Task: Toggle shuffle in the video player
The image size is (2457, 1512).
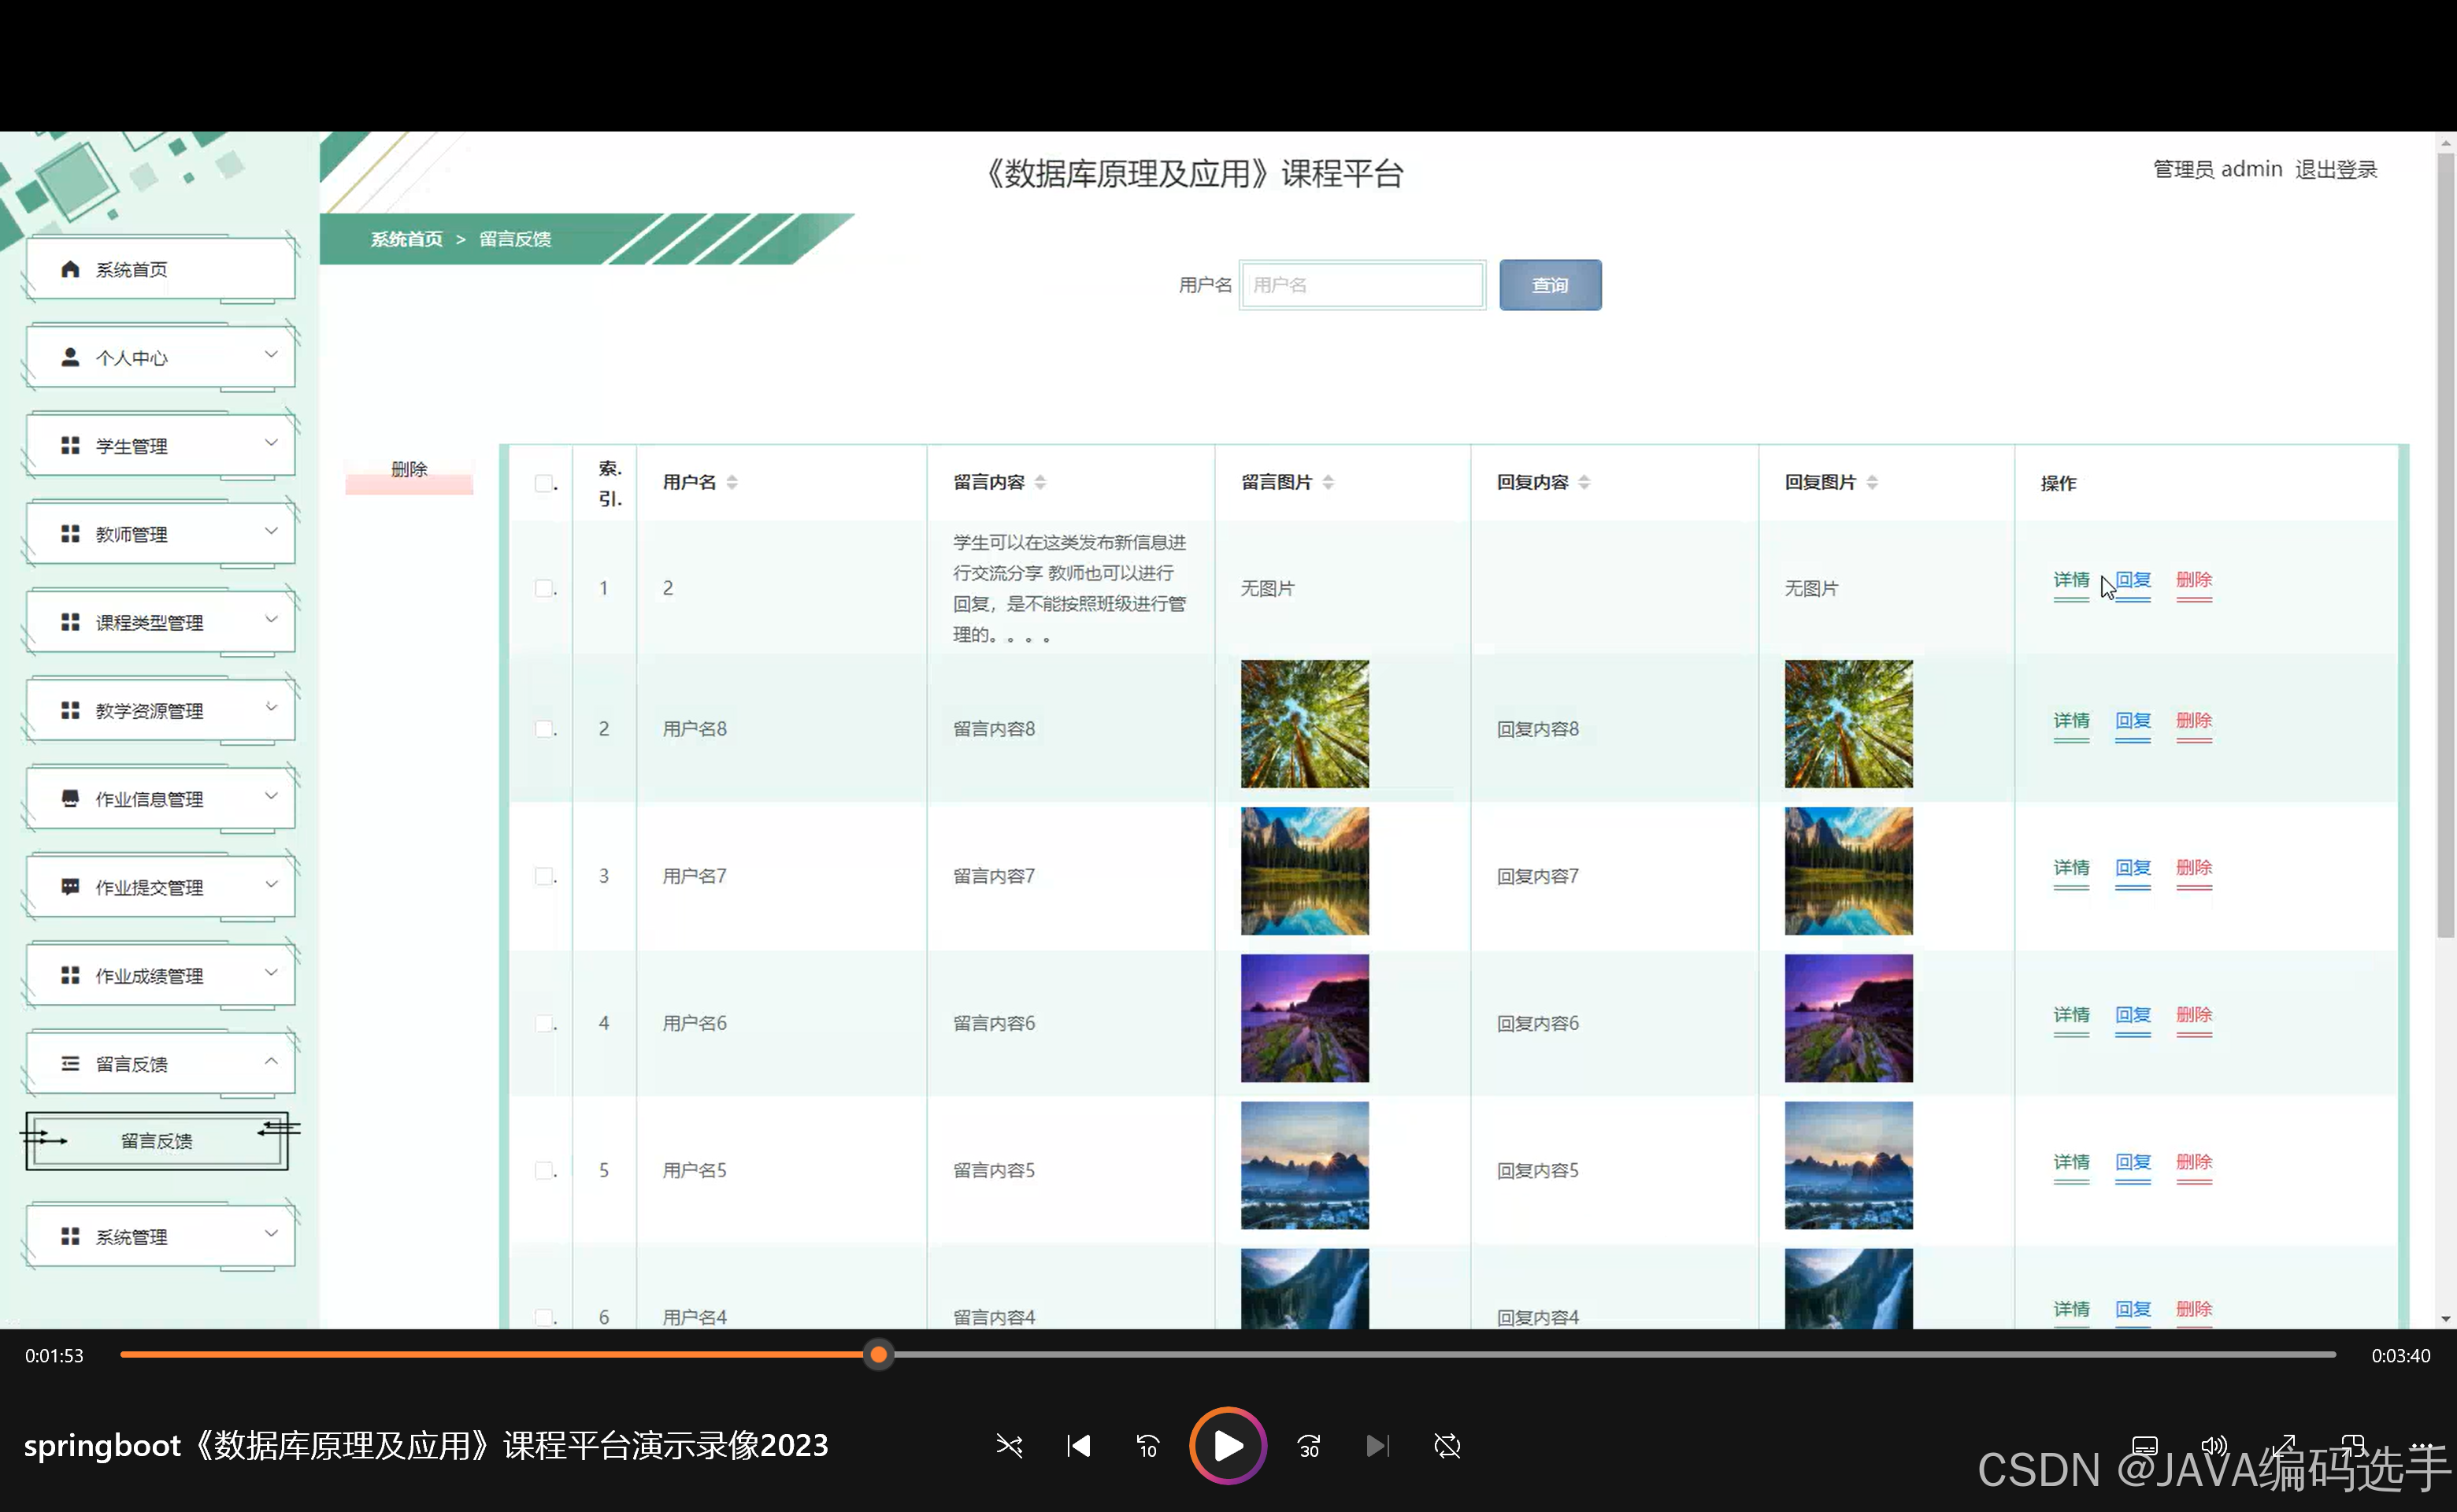Action: pyautogui.click(x=1009, y=1446)
